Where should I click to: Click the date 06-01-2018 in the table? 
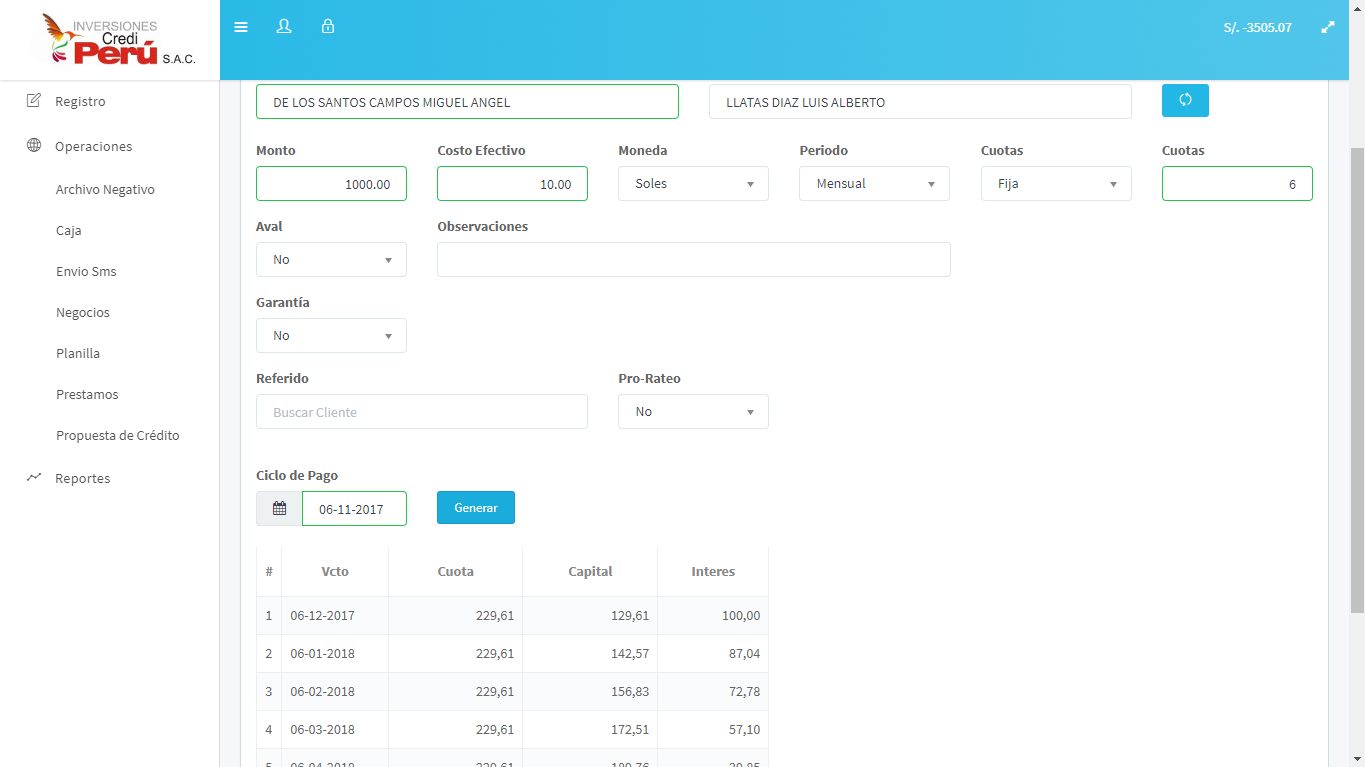coord(323,654)
